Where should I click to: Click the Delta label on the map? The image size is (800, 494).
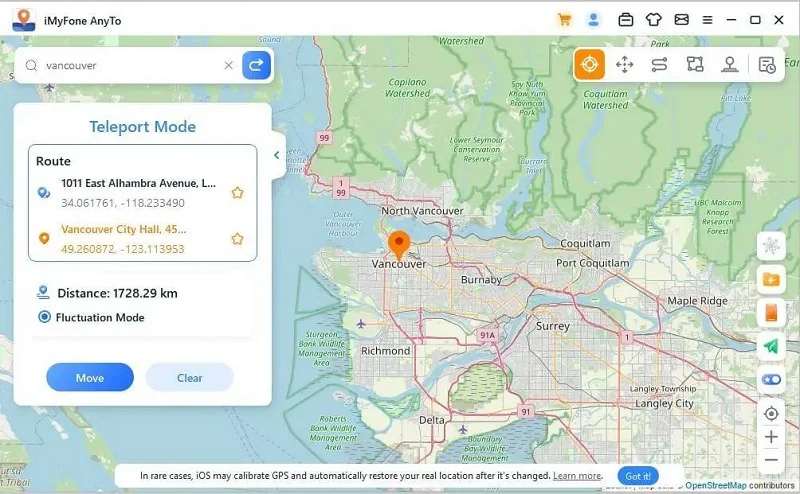(432, 420)
